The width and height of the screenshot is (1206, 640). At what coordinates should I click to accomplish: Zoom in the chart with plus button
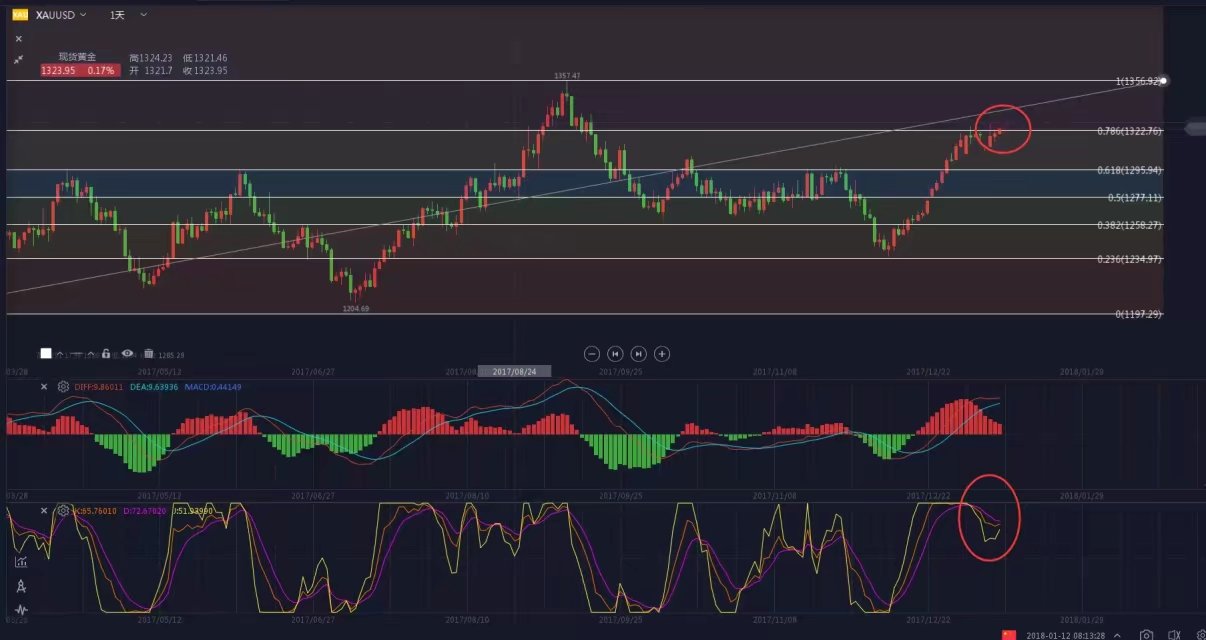click(661, 353)
